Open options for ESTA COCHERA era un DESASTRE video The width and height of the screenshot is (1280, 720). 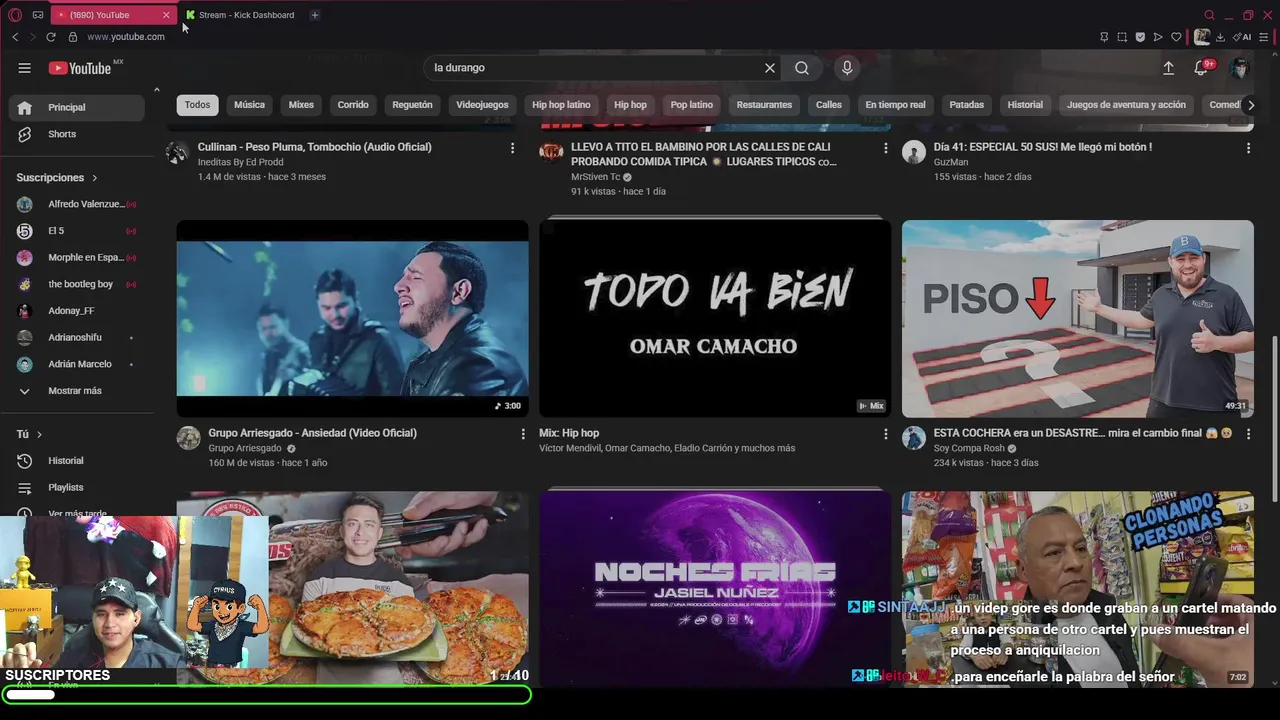click(1248, 434)
